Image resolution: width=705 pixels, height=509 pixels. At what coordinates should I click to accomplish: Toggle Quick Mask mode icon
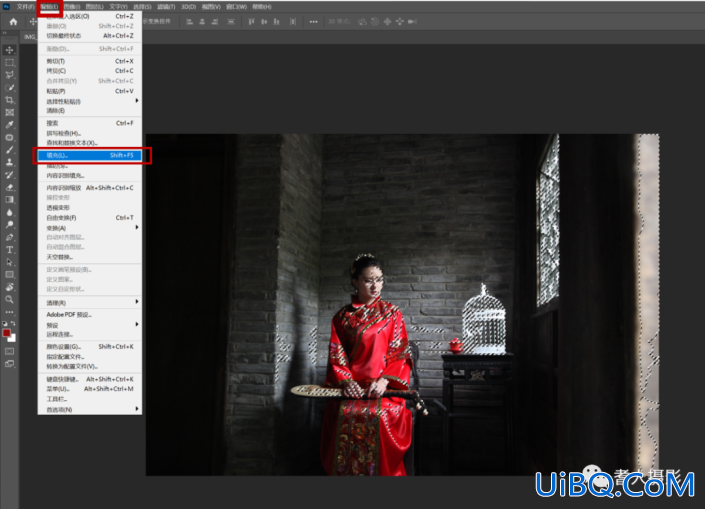pyautogui.click(x=9, y=351)
